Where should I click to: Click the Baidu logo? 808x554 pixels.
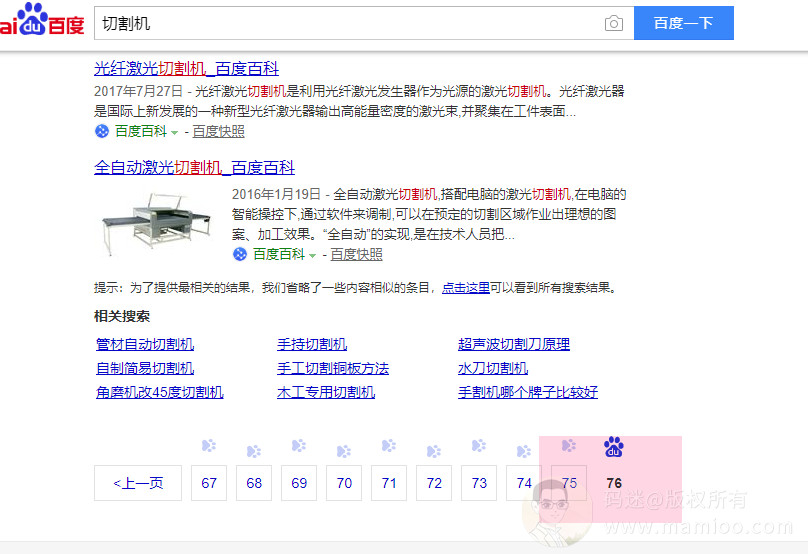pos(42,20)
